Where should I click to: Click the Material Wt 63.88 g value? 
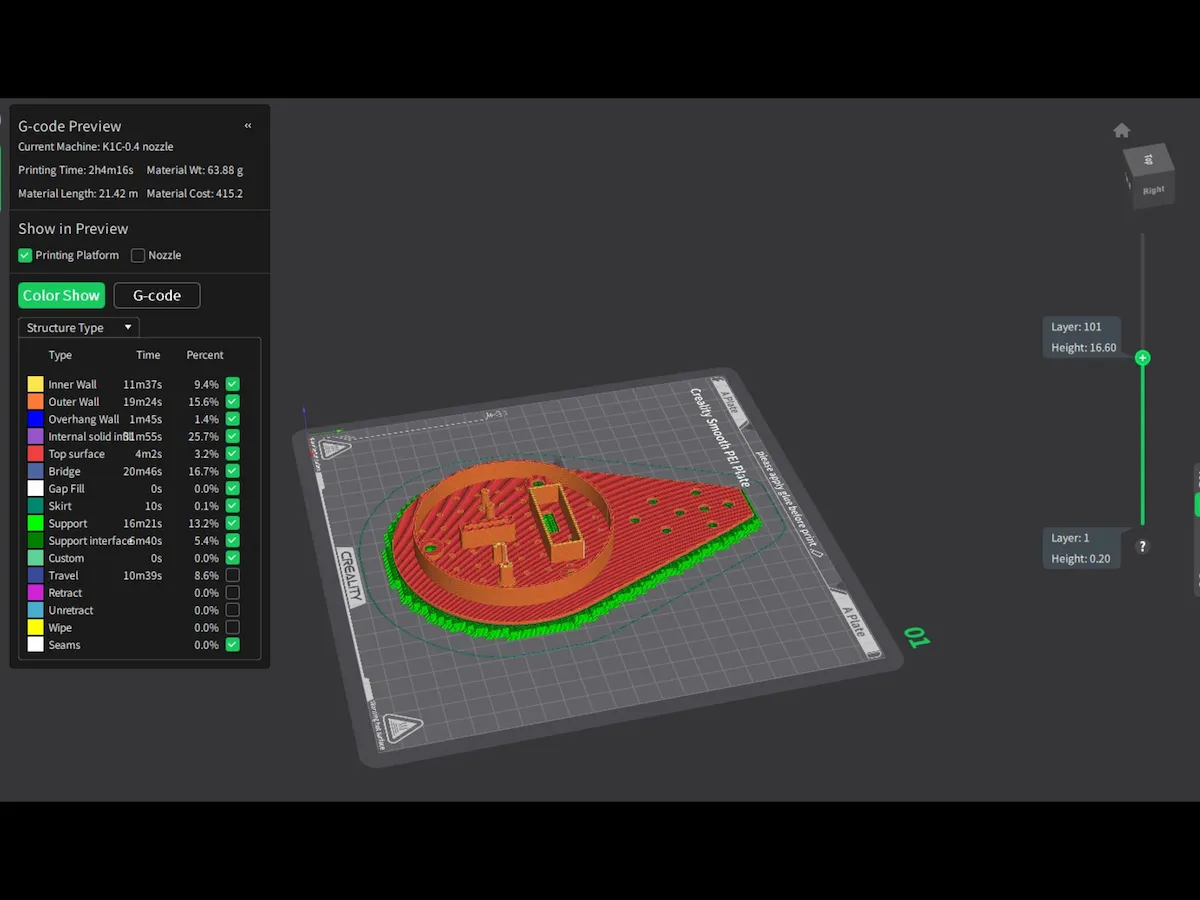click(x=225, y=170)
